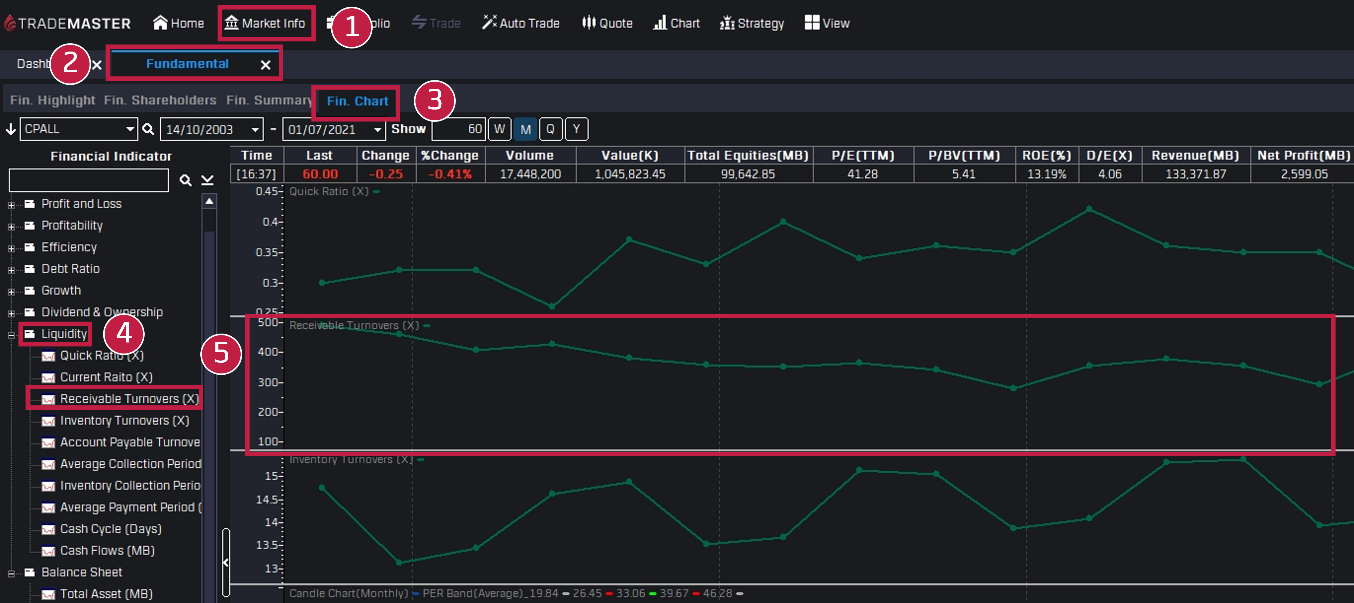This screenshot has width=1354, height=603.
Task: Click the Quote candlestick icon
Action: coord(588,23)
